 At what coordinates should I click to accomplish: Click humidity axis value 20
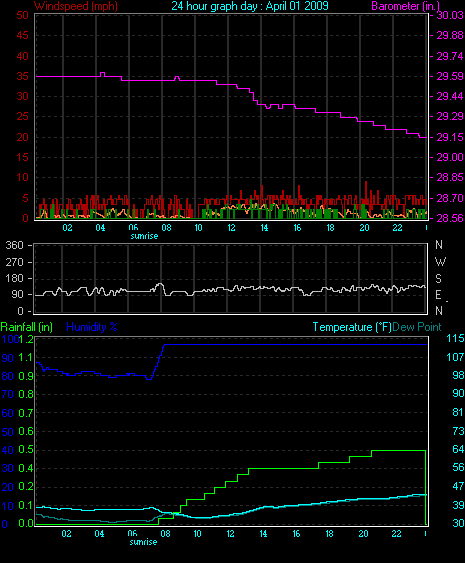click(8, 487)
